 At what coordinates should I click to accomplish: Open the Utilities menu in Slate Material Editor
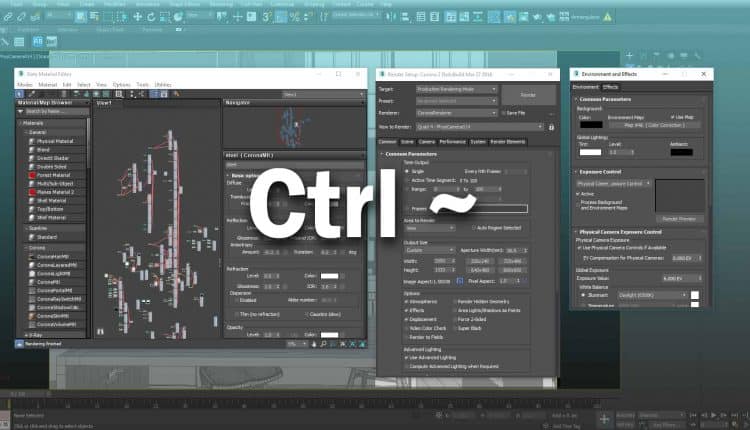point(163,84)
